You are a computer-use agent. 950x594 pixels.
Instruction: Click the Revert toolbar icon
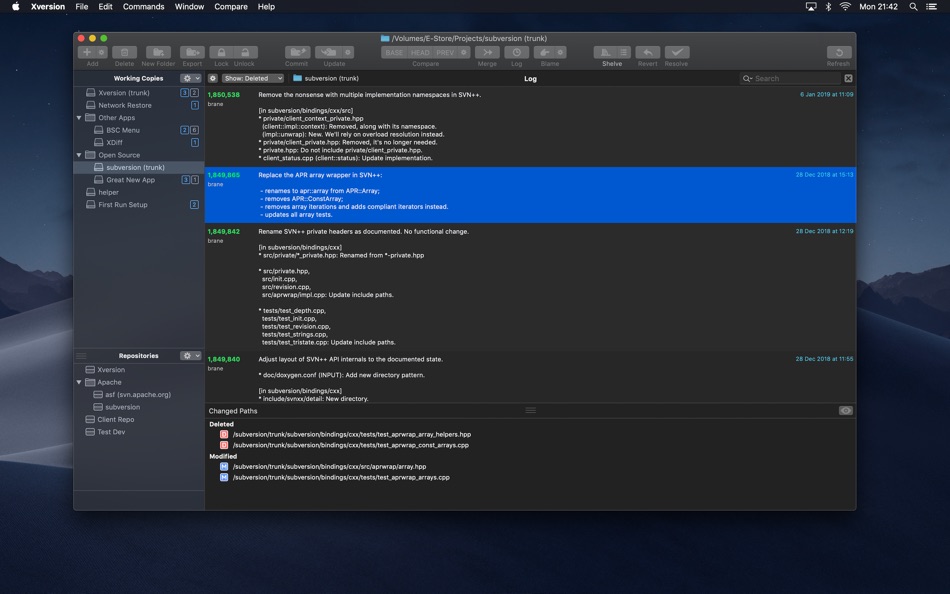648,52
